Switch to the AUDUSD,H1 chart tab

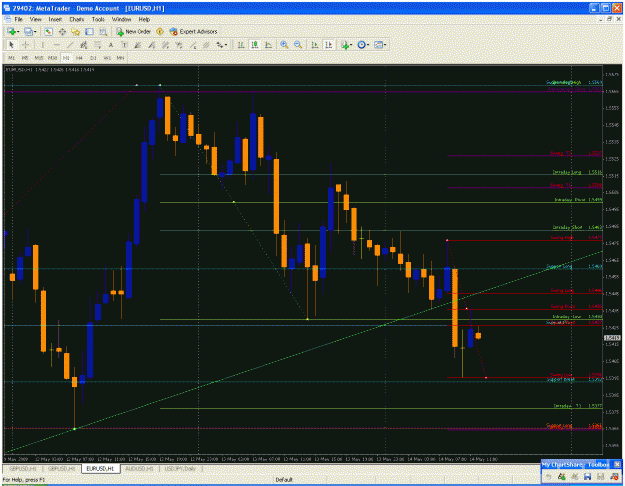tap(140, 468)
